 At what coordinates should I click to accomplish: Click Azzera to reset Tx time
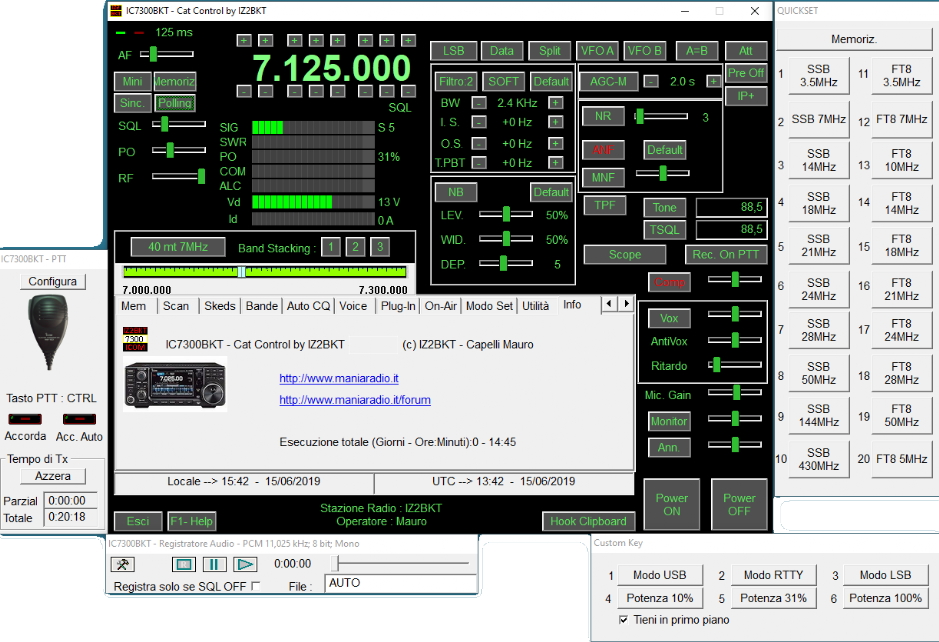[53, 476]
